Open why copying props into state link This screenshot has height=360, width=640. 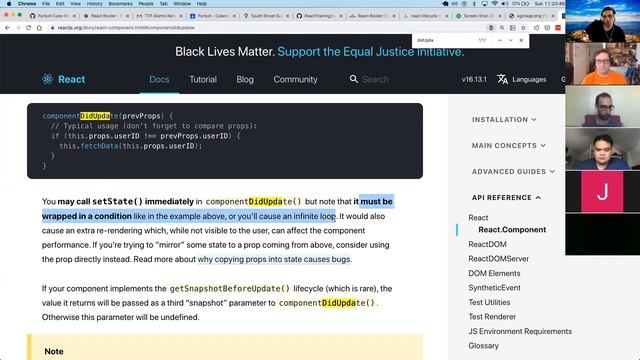click(x=274, y=259)
